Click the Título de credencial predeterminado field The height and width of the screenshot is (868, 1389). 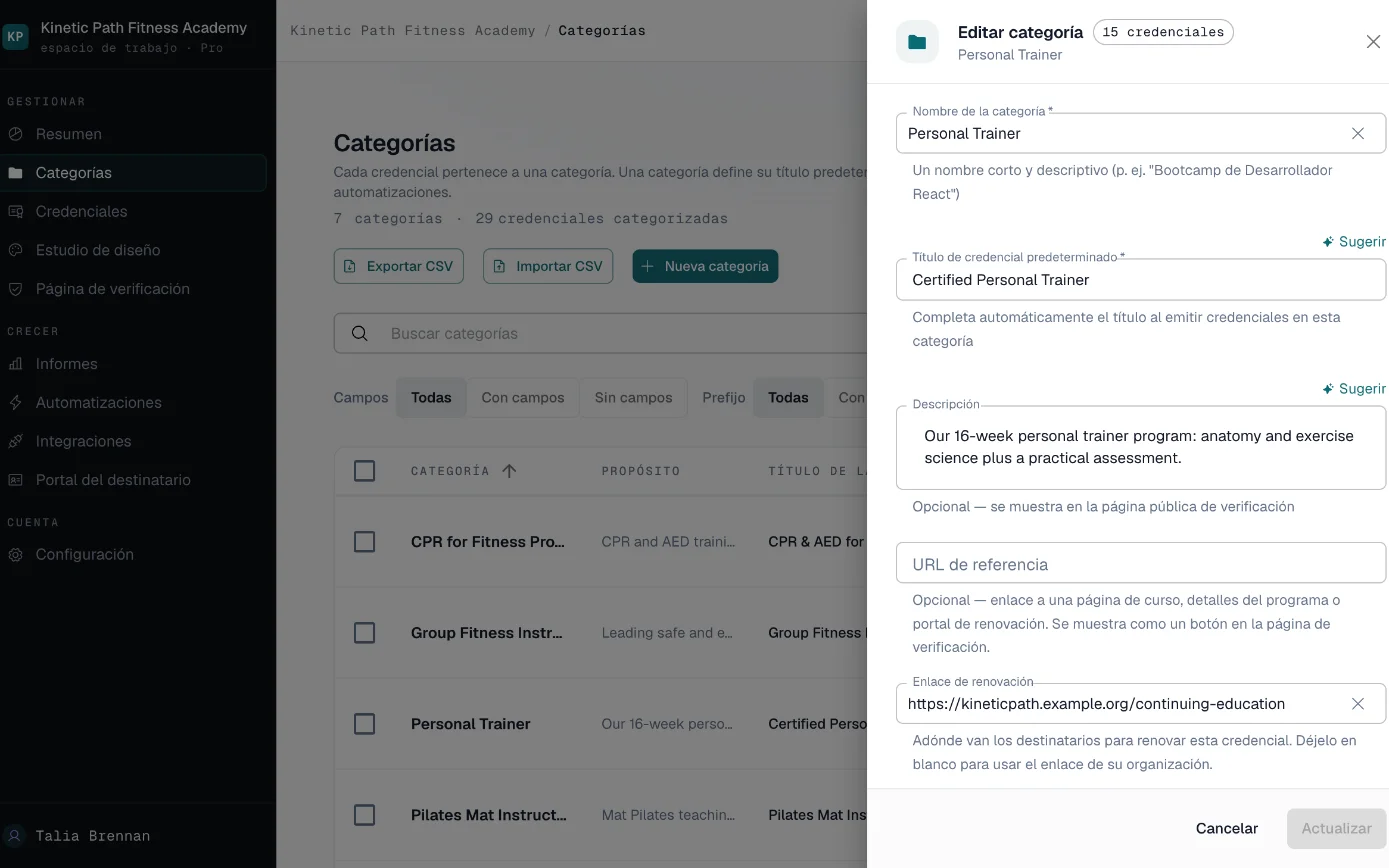[1141, 280]
